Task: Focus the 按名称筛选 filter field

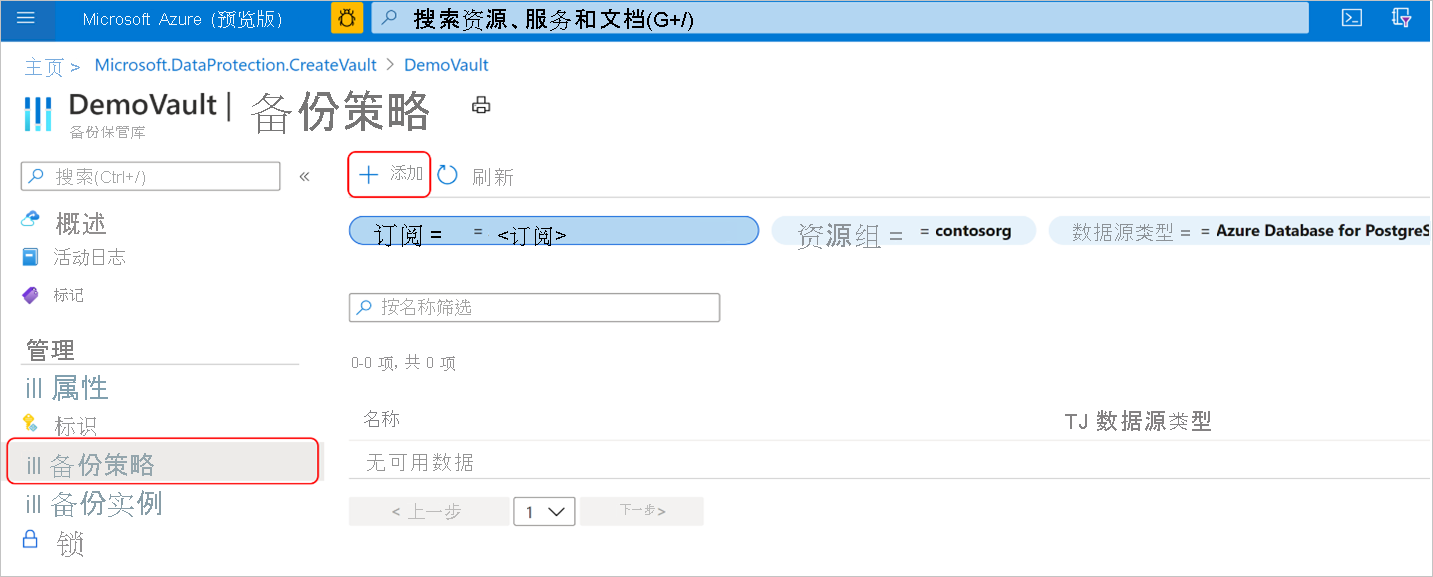Action: [x=534, y=308]
